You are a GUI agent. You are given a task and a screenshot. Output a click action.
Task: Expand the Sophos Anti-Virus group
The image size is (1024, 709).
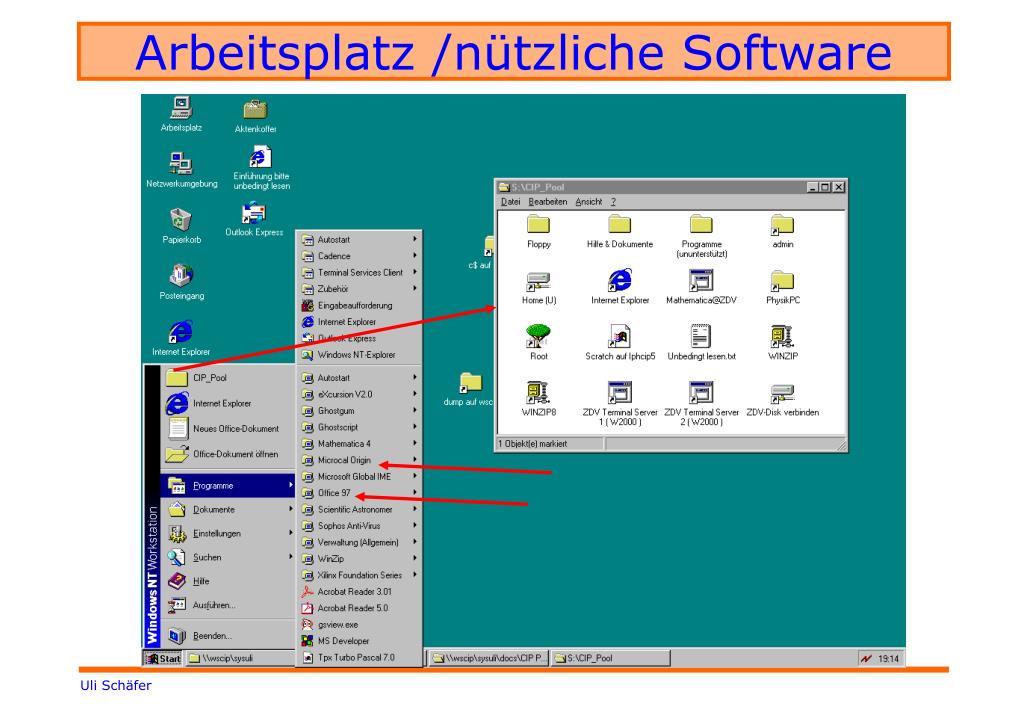click(359, 526)
